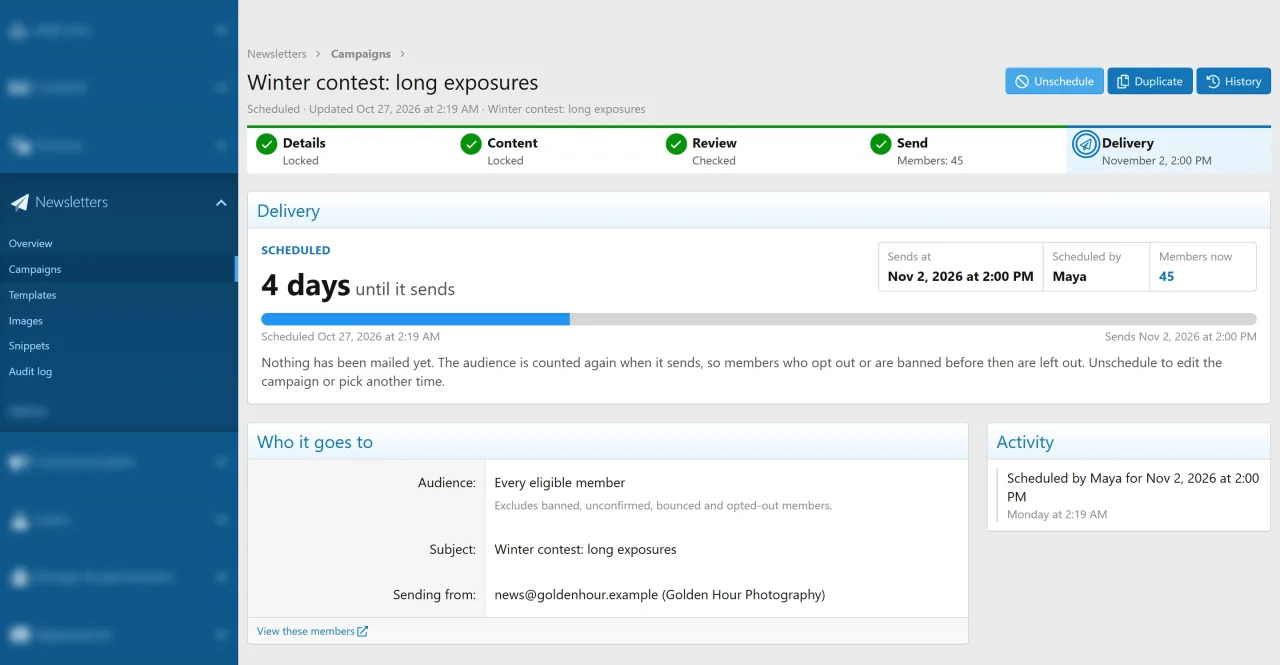The height and width of the screenshot is (665, 1280).
Task: Click the "Excludes banned, unconfirmed" audience note
Action: point(663,506)
